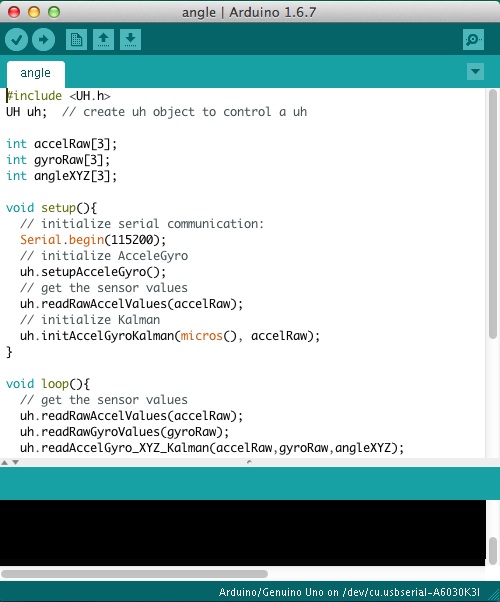This screenshot has width=500, height=602.
Task: Open a sketch using the up-arrow icon
Action: coord(103,39)
